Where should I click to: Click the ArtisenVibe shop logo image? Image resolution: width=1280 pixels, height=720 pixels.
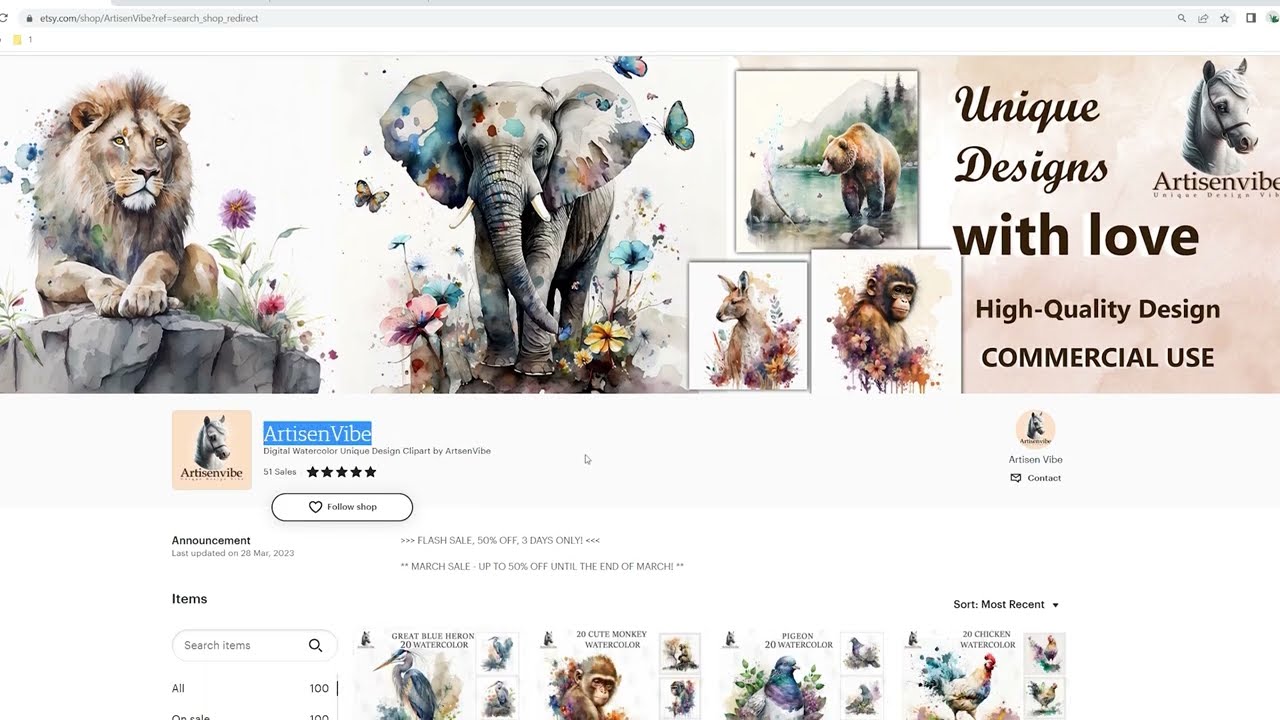tap(212, 450)
